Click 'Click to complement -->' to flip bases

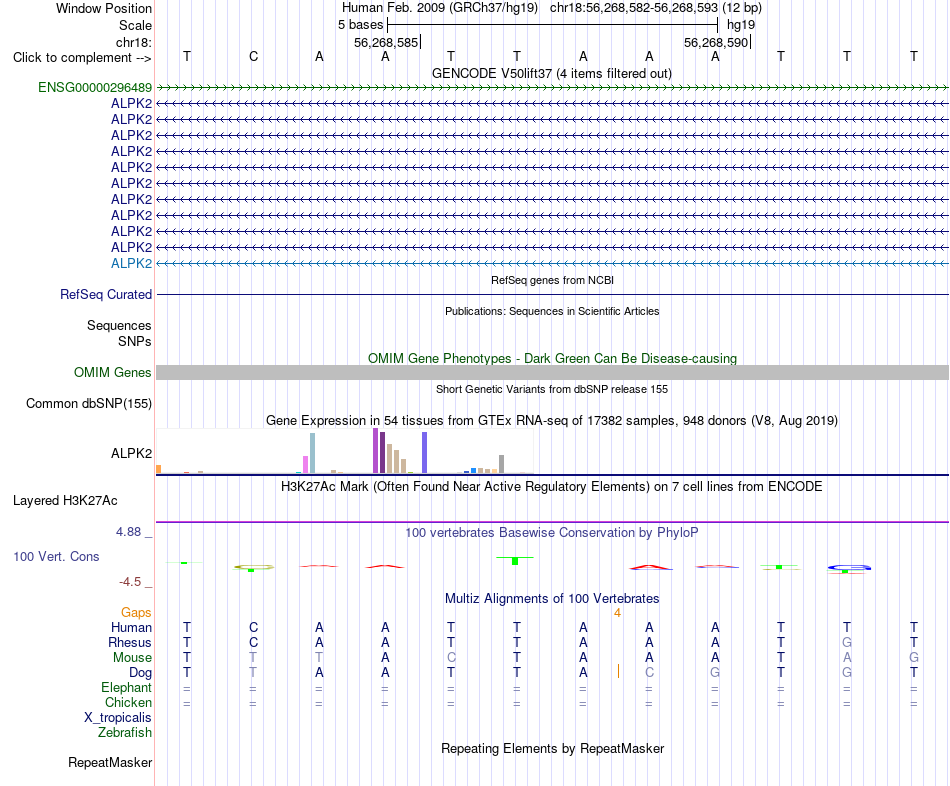point(82,58)
